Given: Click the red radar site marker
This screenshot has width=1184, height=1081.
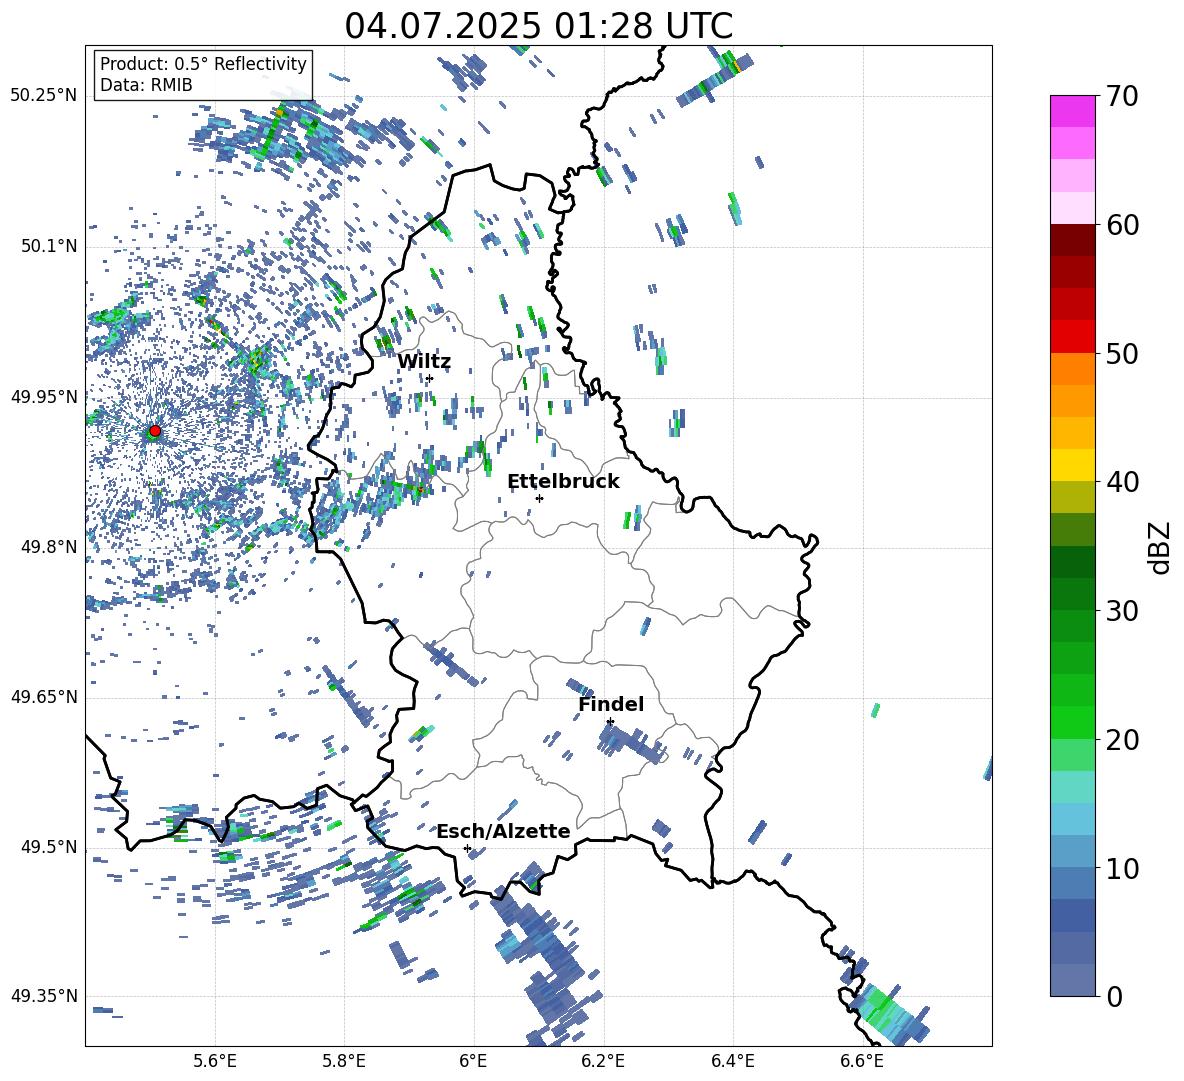Looking at the screenshot, I should point(155,431).
